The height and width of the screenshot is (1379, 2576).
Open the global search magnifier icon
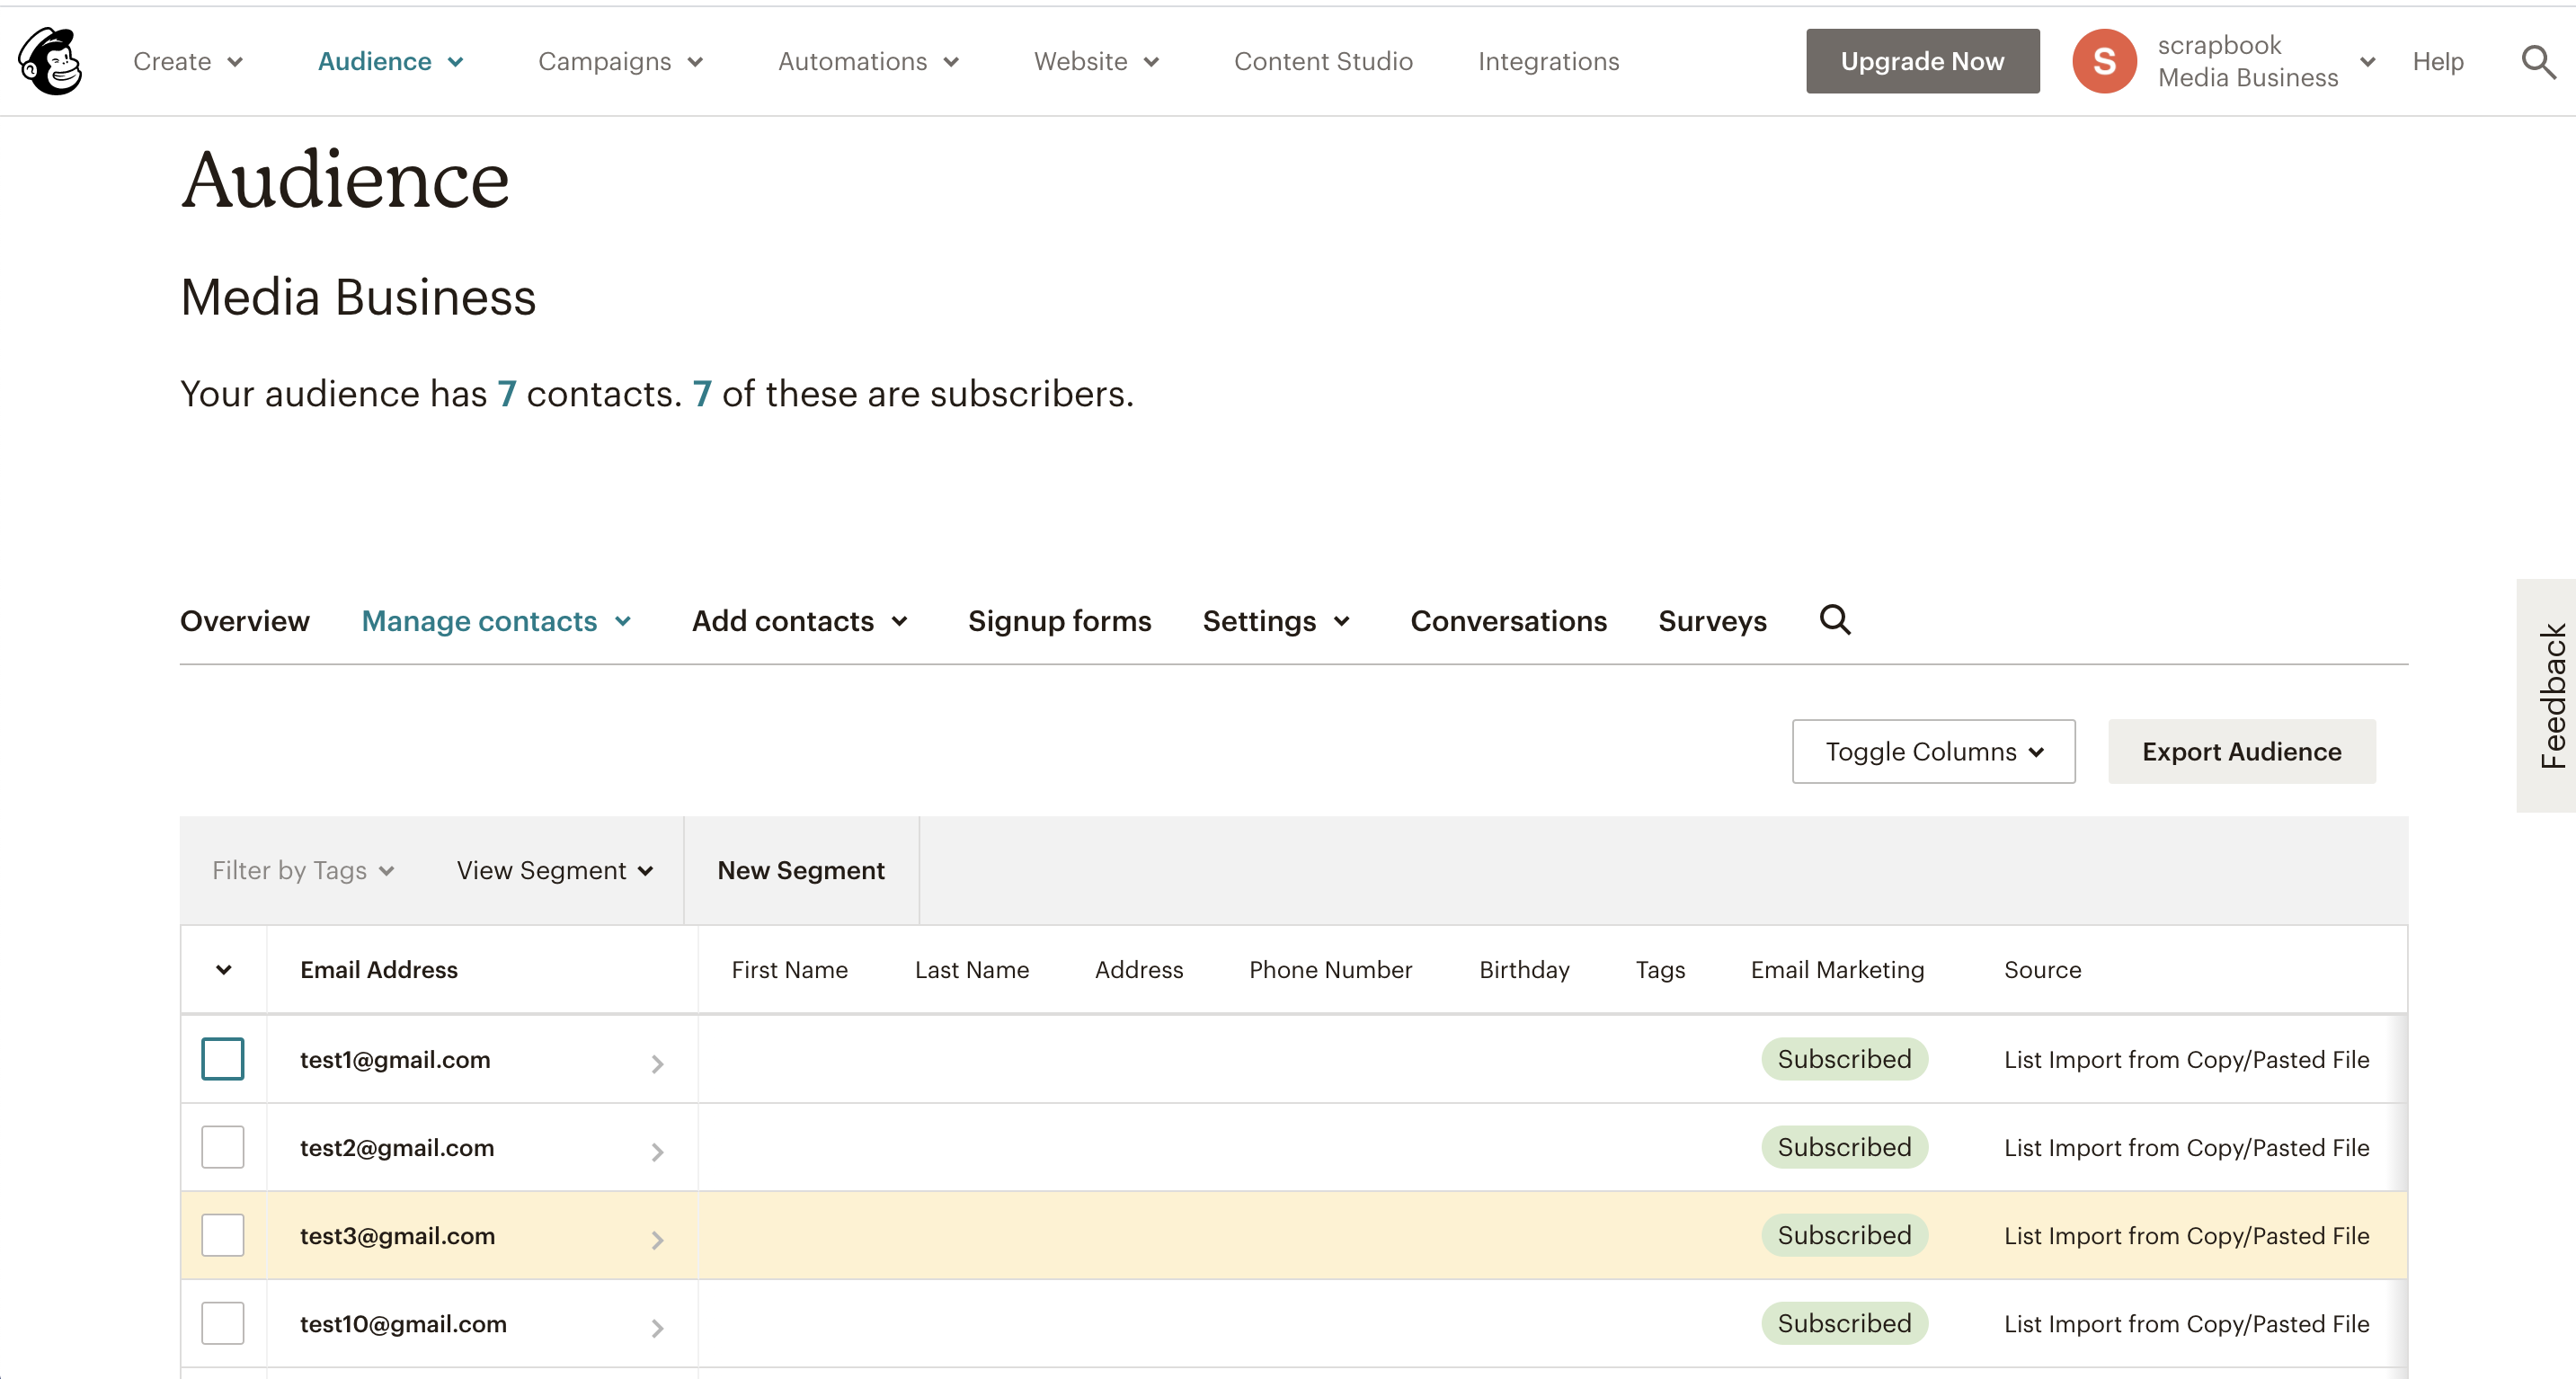coord(2537,62)
